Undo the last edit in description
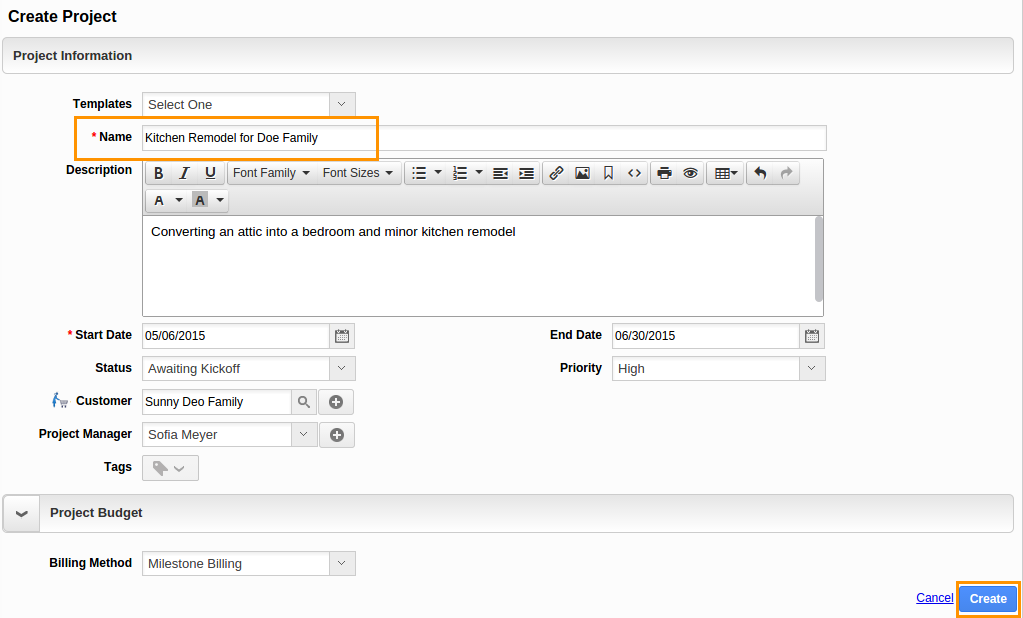The width and height of the screenshot is (1023, 618). click(760, 173)
